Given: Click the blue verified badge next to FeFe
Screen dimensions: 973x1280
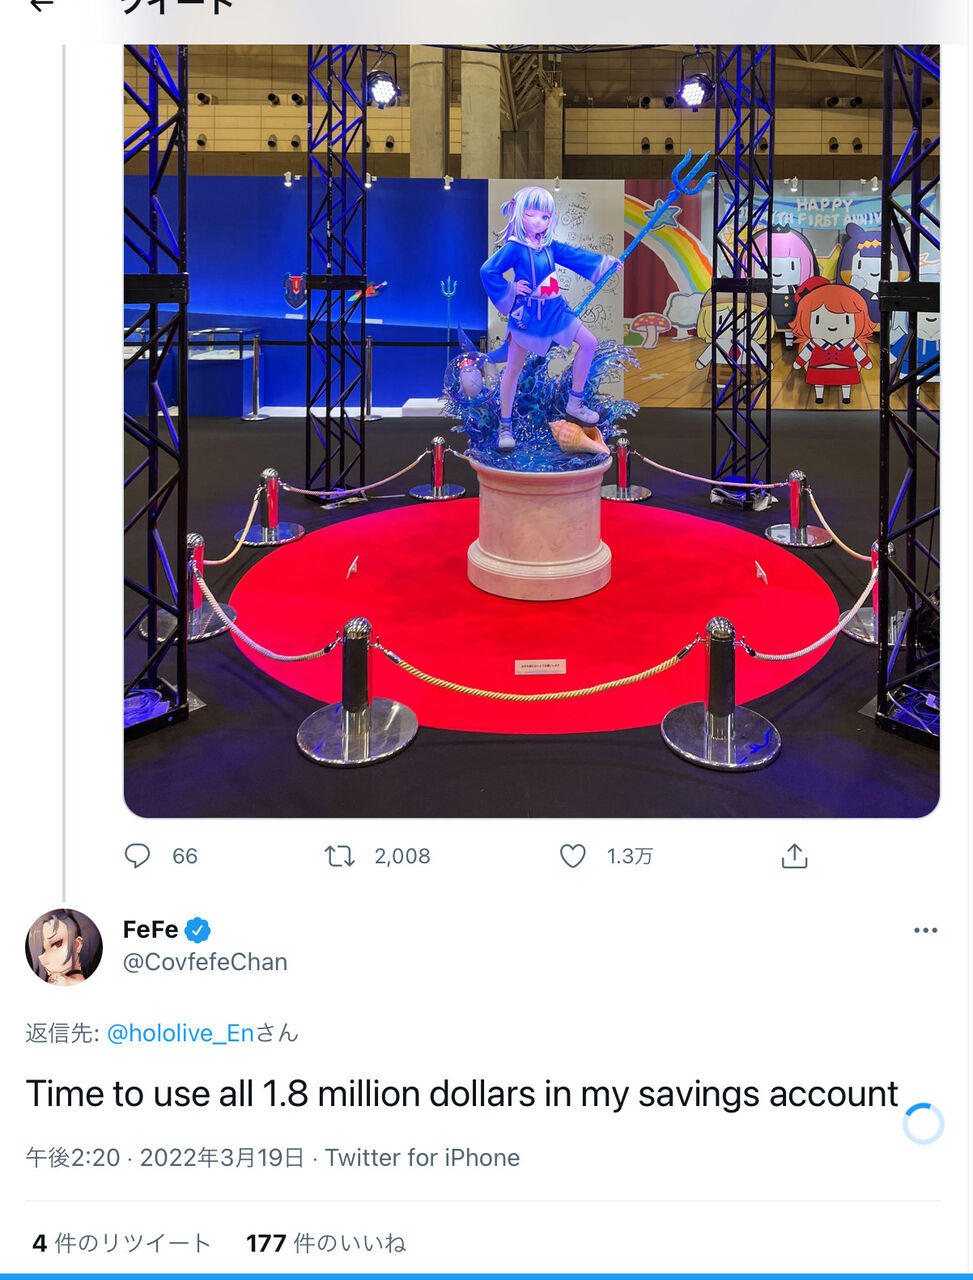Looking at the screenshot, I should click(198, 930).
